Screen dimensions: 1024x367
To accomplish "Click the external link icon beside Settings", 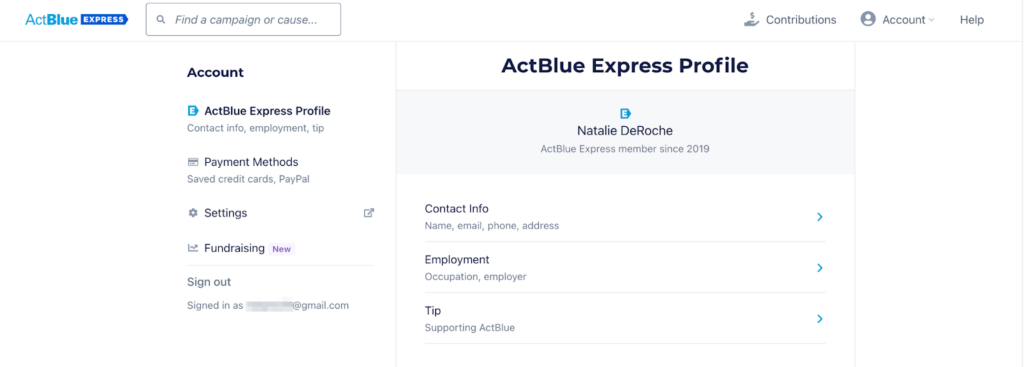I will tap(369, 213).
